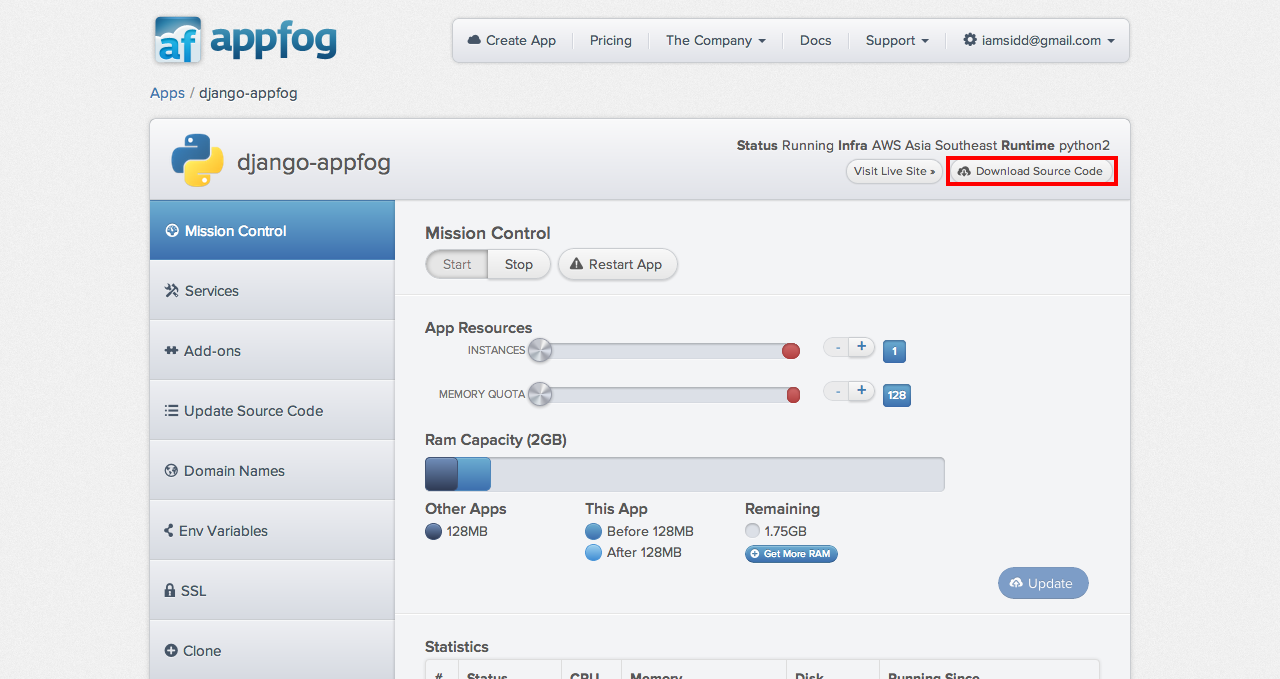Open the Pricing page

coord(611,40)
